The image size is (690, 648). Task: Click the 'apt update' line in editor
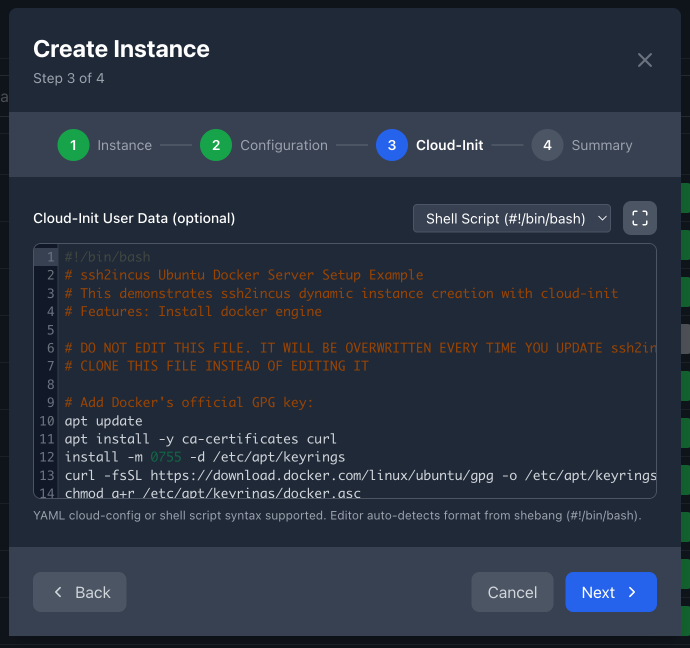tap(104, 421)
